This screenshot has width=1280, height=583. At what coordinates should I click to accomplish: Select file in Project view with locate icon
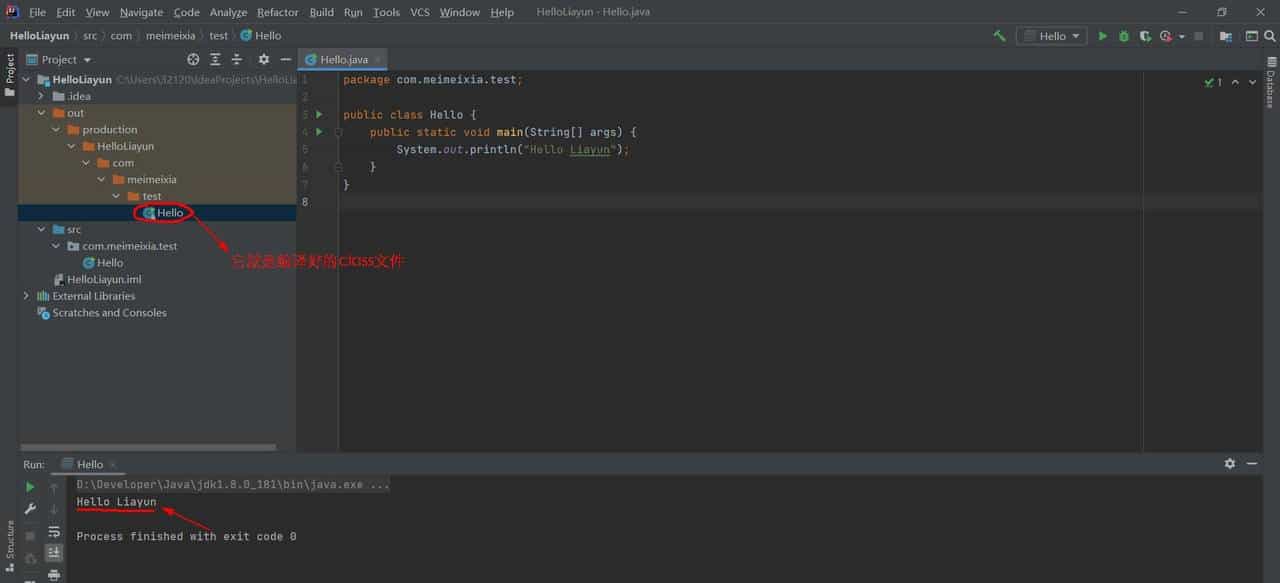click(193, 59)
